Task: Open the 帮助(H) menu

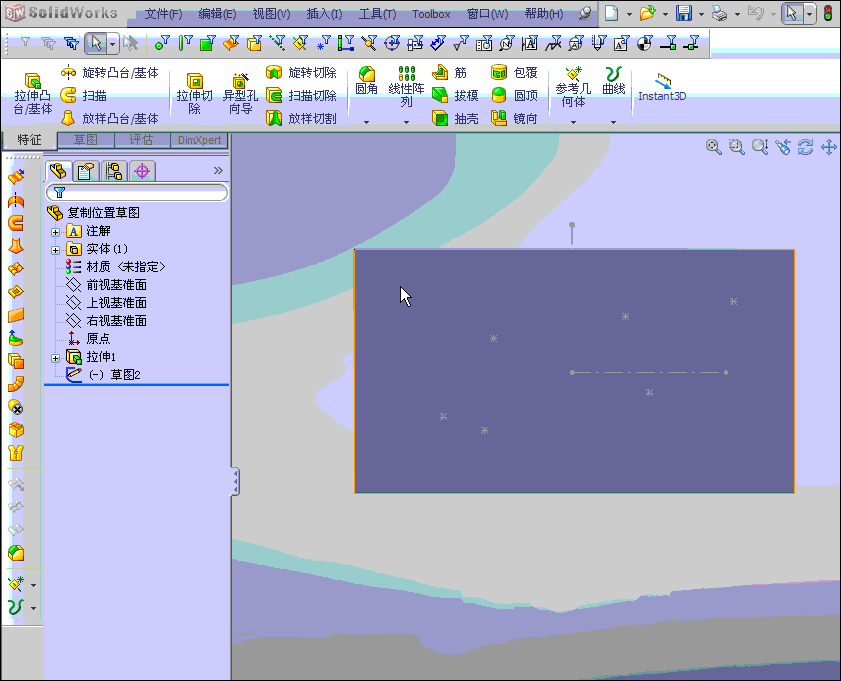Action: pyautogui.click(x=543, y=14)
